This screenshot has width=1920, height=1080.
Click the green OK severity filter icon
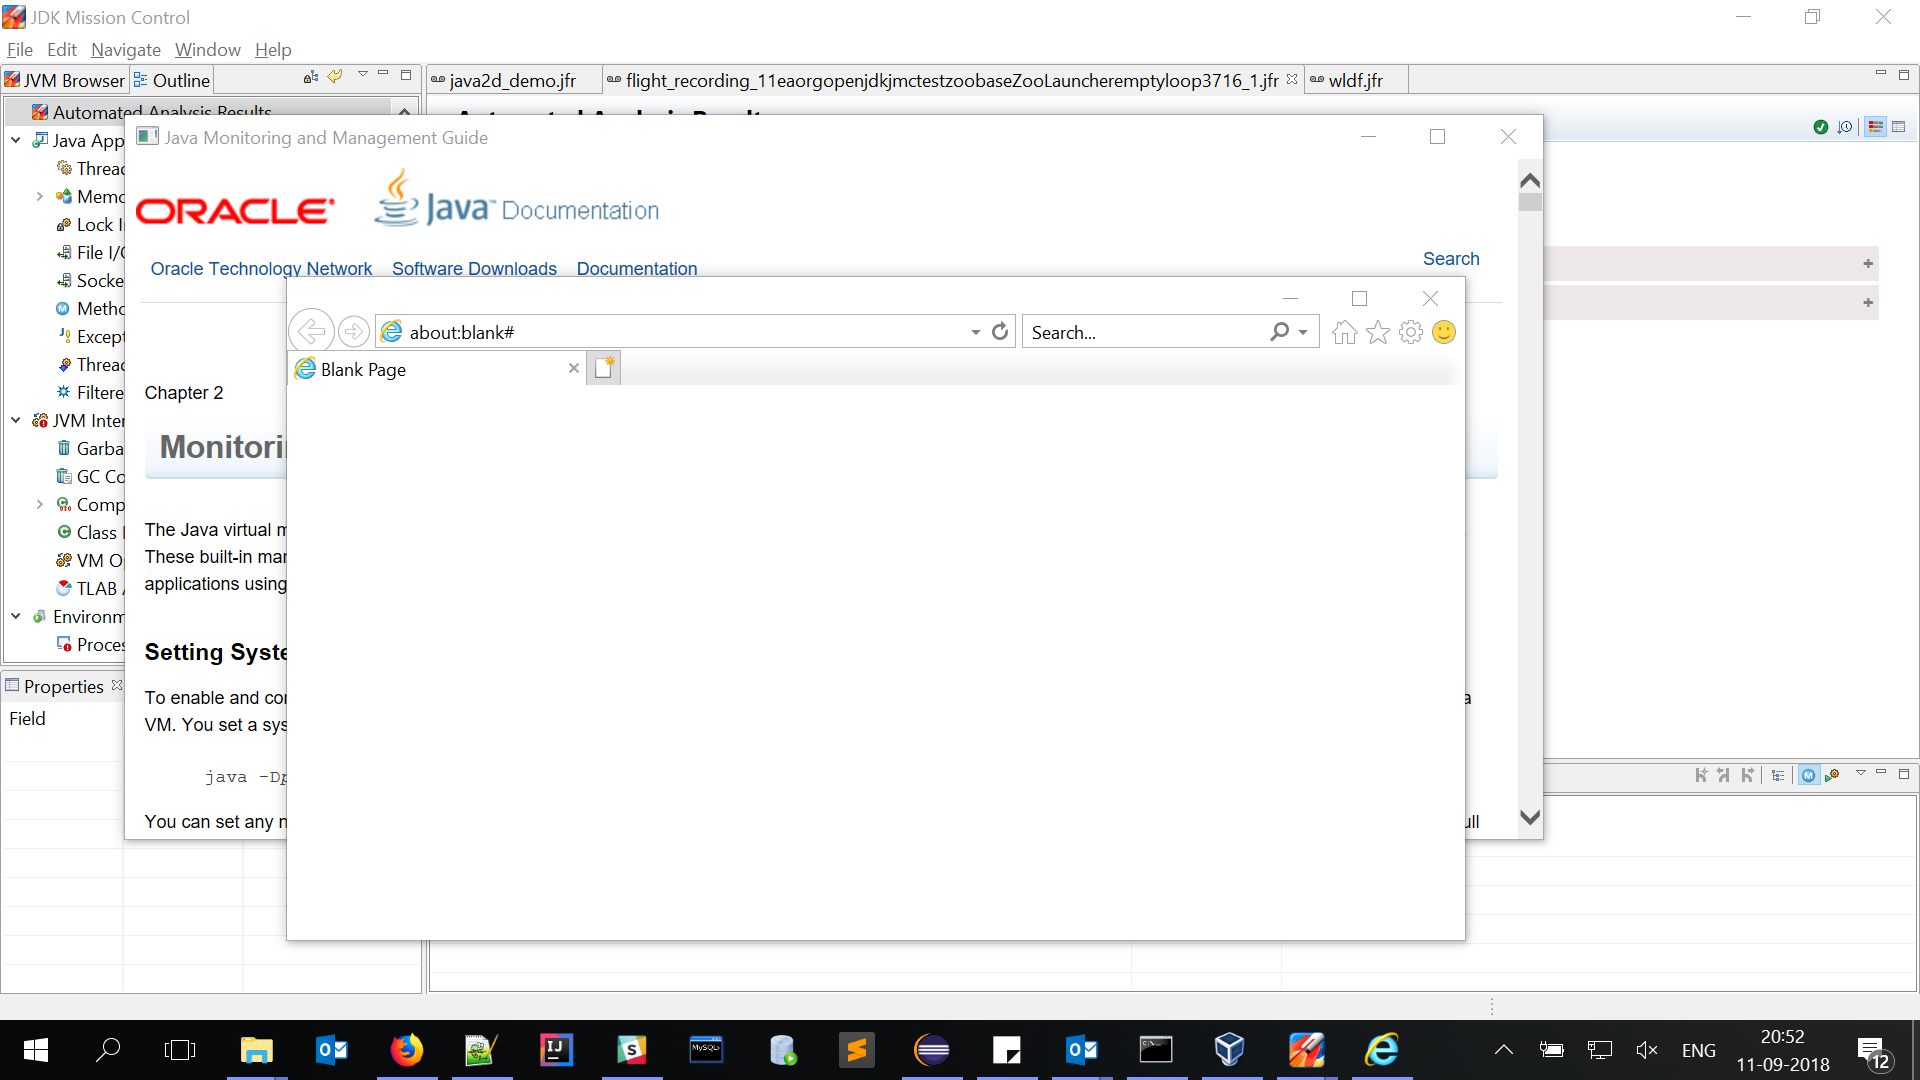[1820, 127]
